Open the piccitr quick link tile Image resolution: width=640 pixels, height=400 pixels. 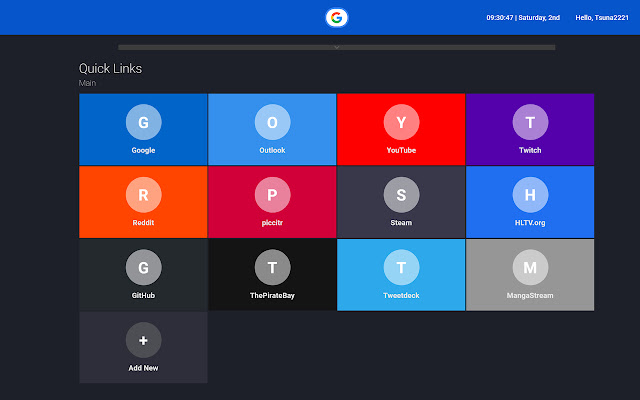click(x=272, y=202)
